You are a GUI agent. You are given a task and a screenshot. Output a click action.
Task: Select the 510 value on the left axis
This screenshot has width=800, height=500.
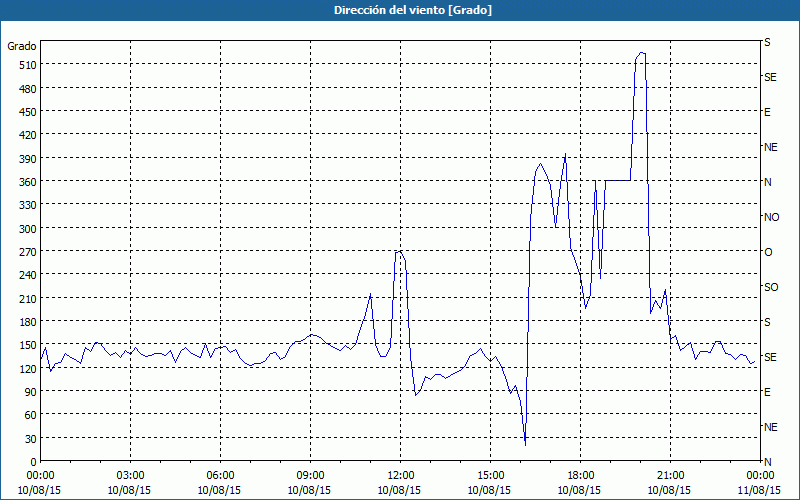tap(28, 65)
